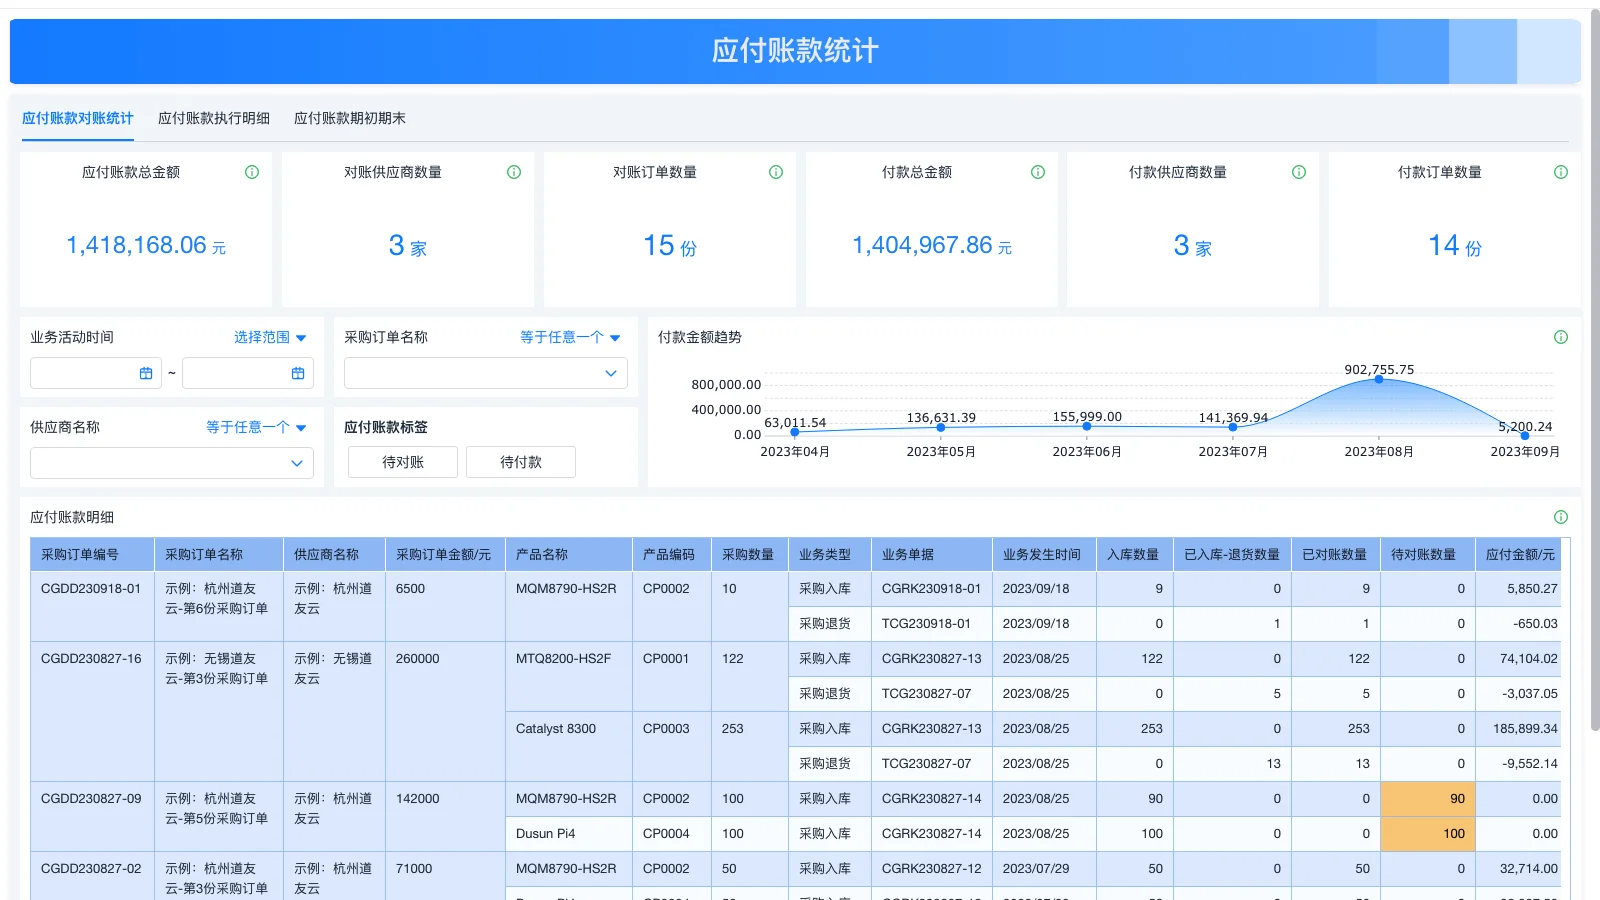The height and width of the screenshot is (900, 1600).
Task: Click info icon on 对账订单数量 card
Action: click(776, 172)
